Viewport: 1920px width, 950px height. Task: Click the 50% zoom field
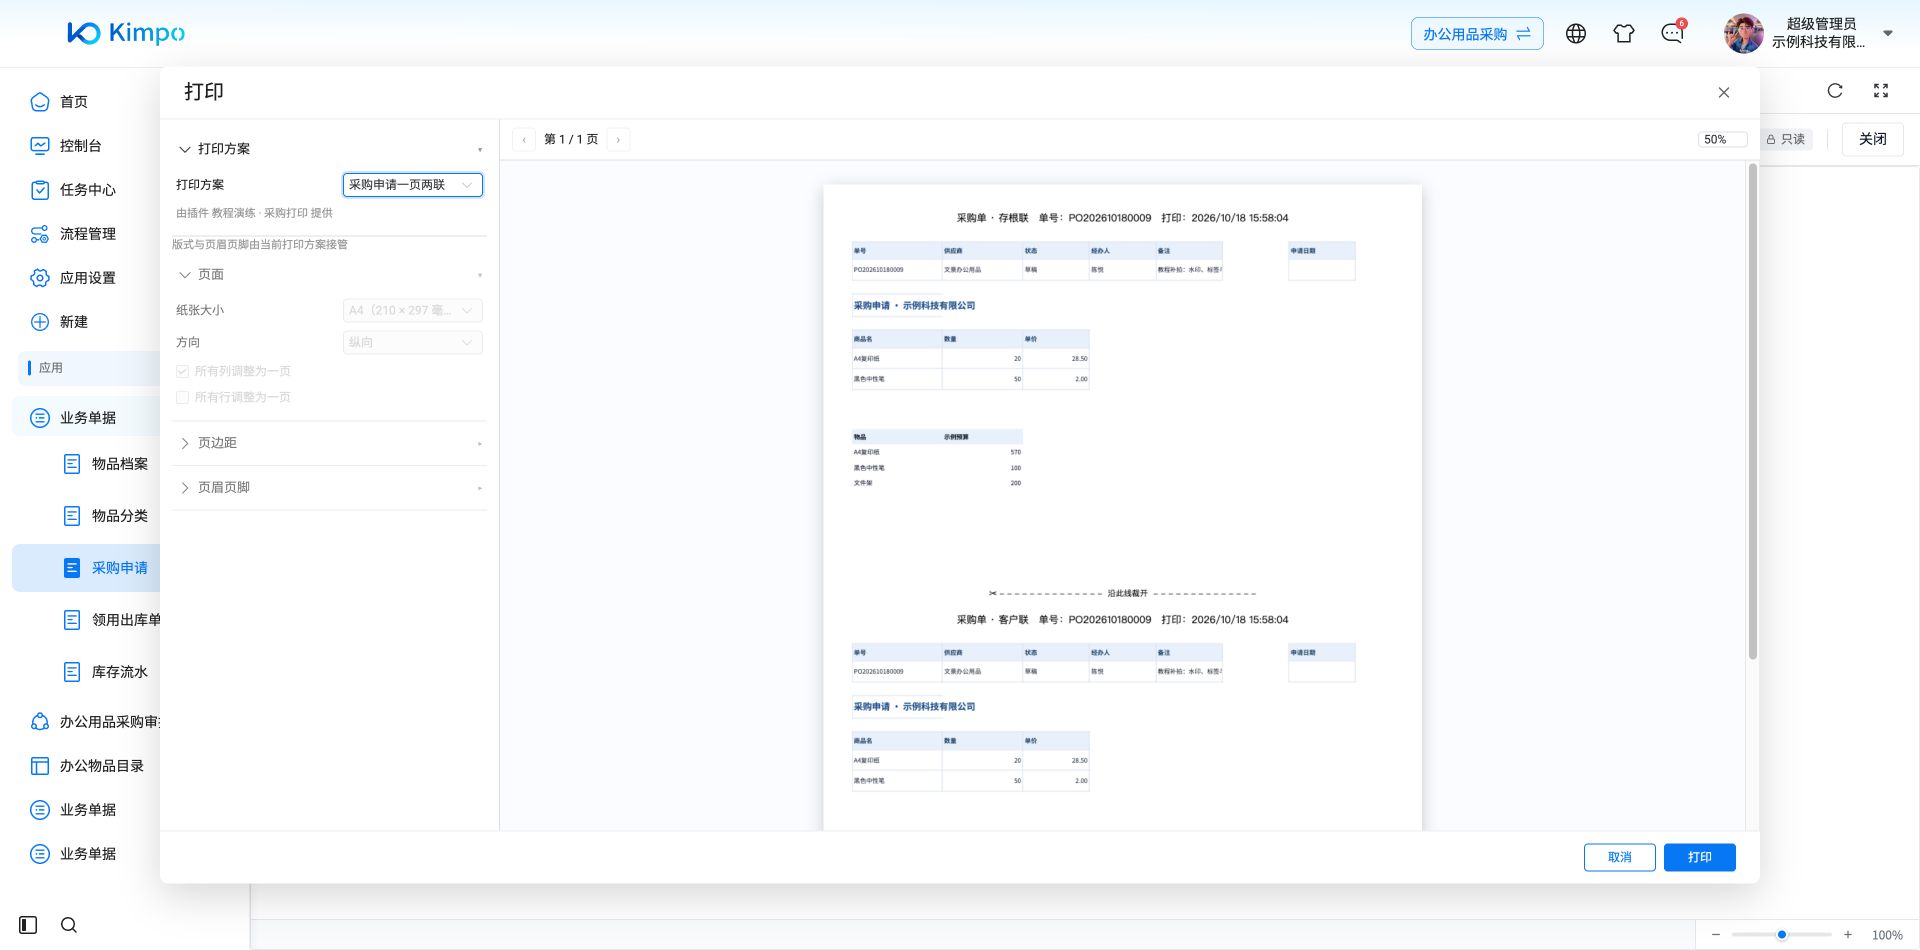coord(1722,140)
